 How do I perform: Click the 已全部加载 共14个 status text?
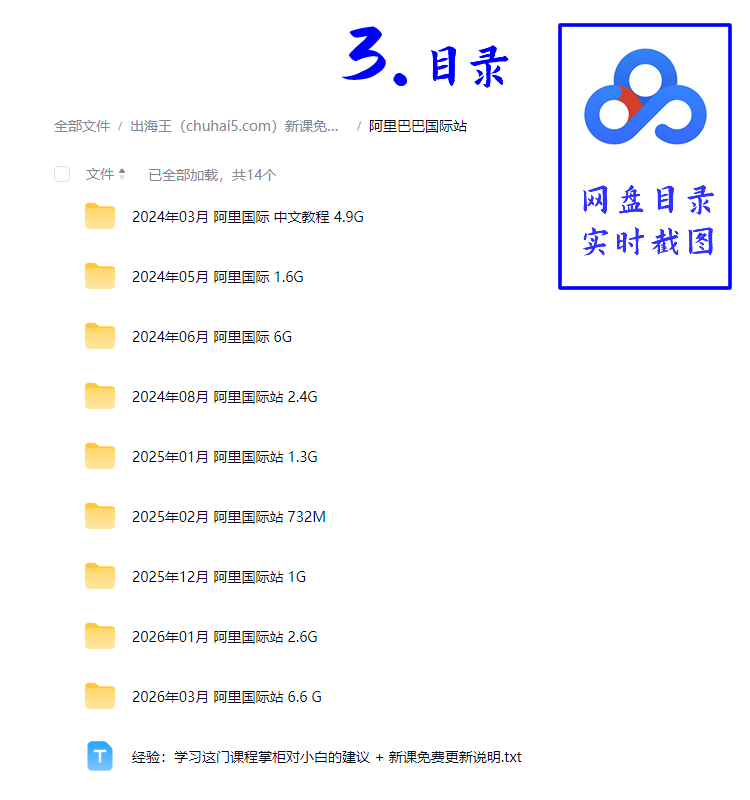(x=212, y=175)
